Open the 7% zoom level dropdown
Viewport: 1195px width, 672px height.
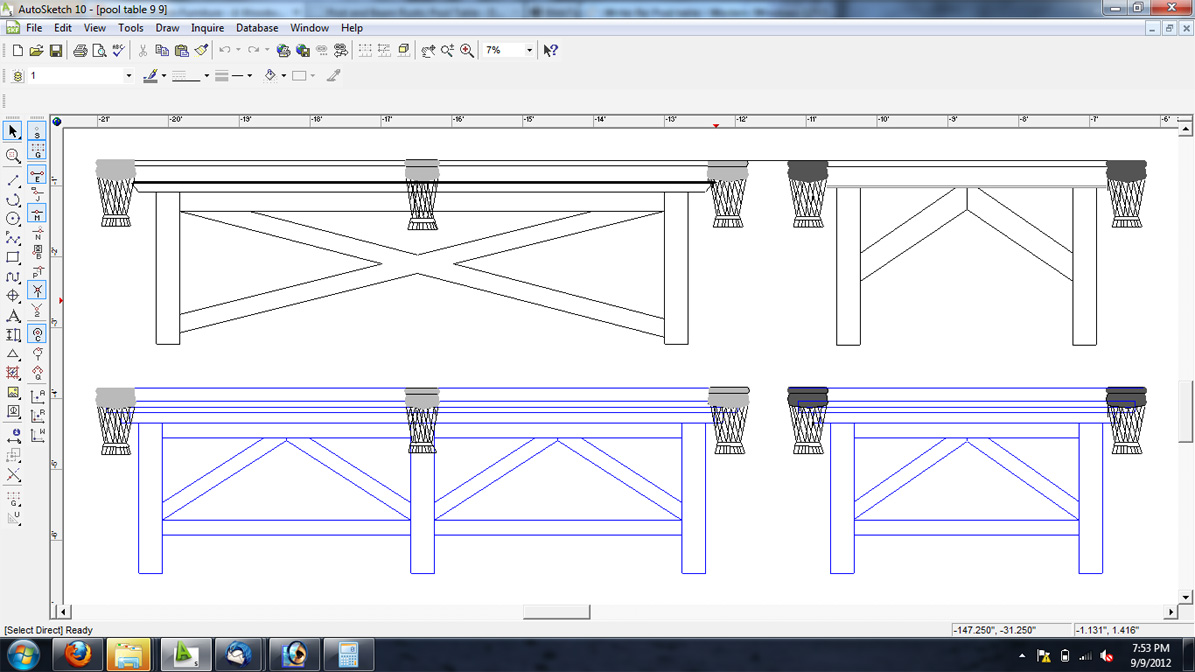coord(529,50)
